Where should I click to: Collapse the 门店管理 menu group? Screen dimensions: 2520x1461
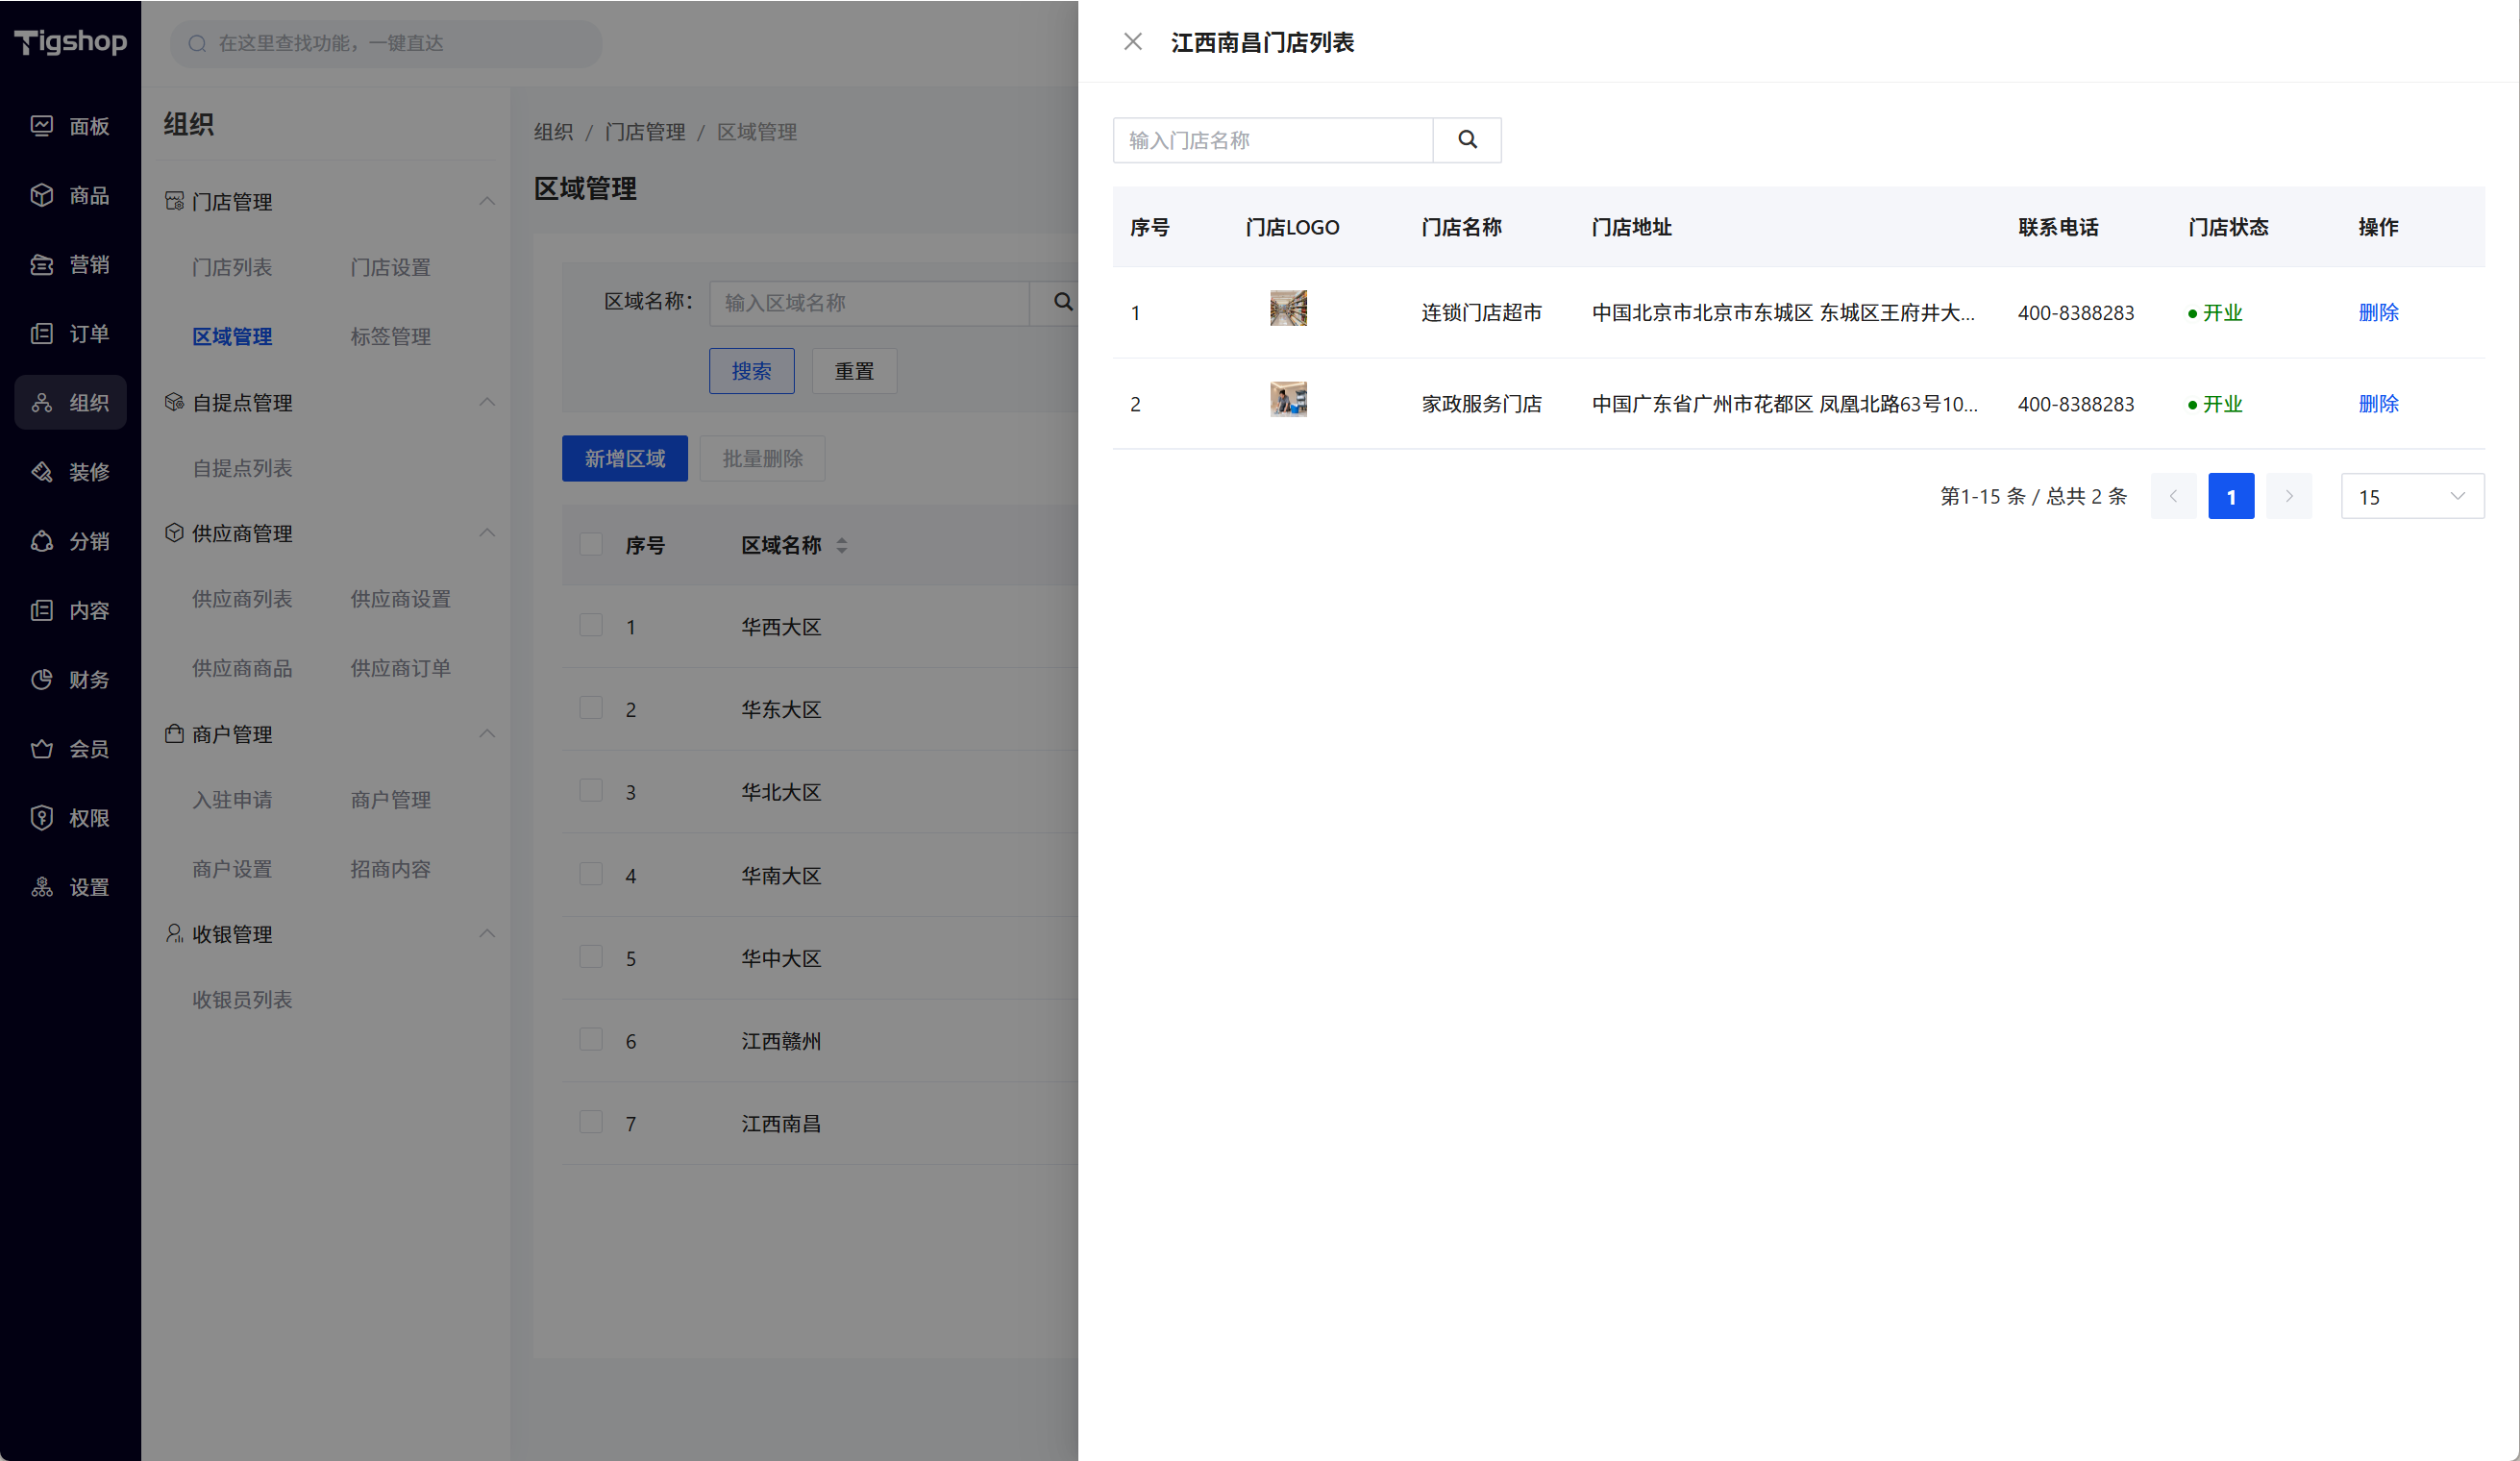pyautogui.click(x=487, y=201)
